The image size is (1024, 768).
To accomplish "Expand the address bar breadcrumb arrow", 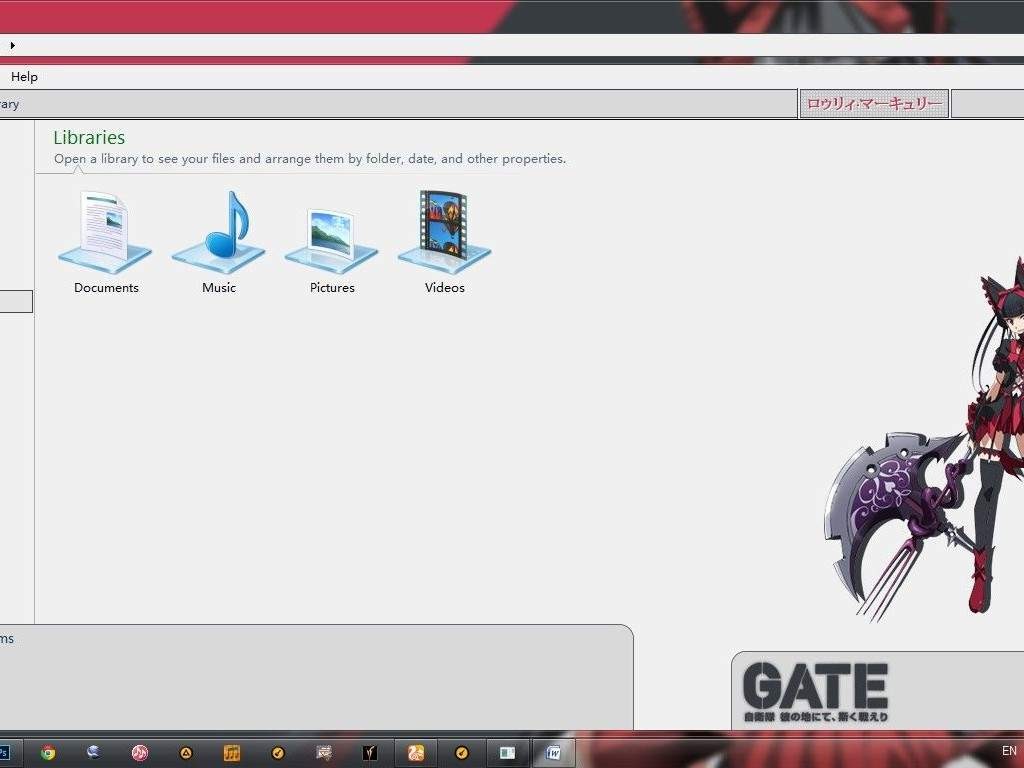I will [x=12, y=45].
